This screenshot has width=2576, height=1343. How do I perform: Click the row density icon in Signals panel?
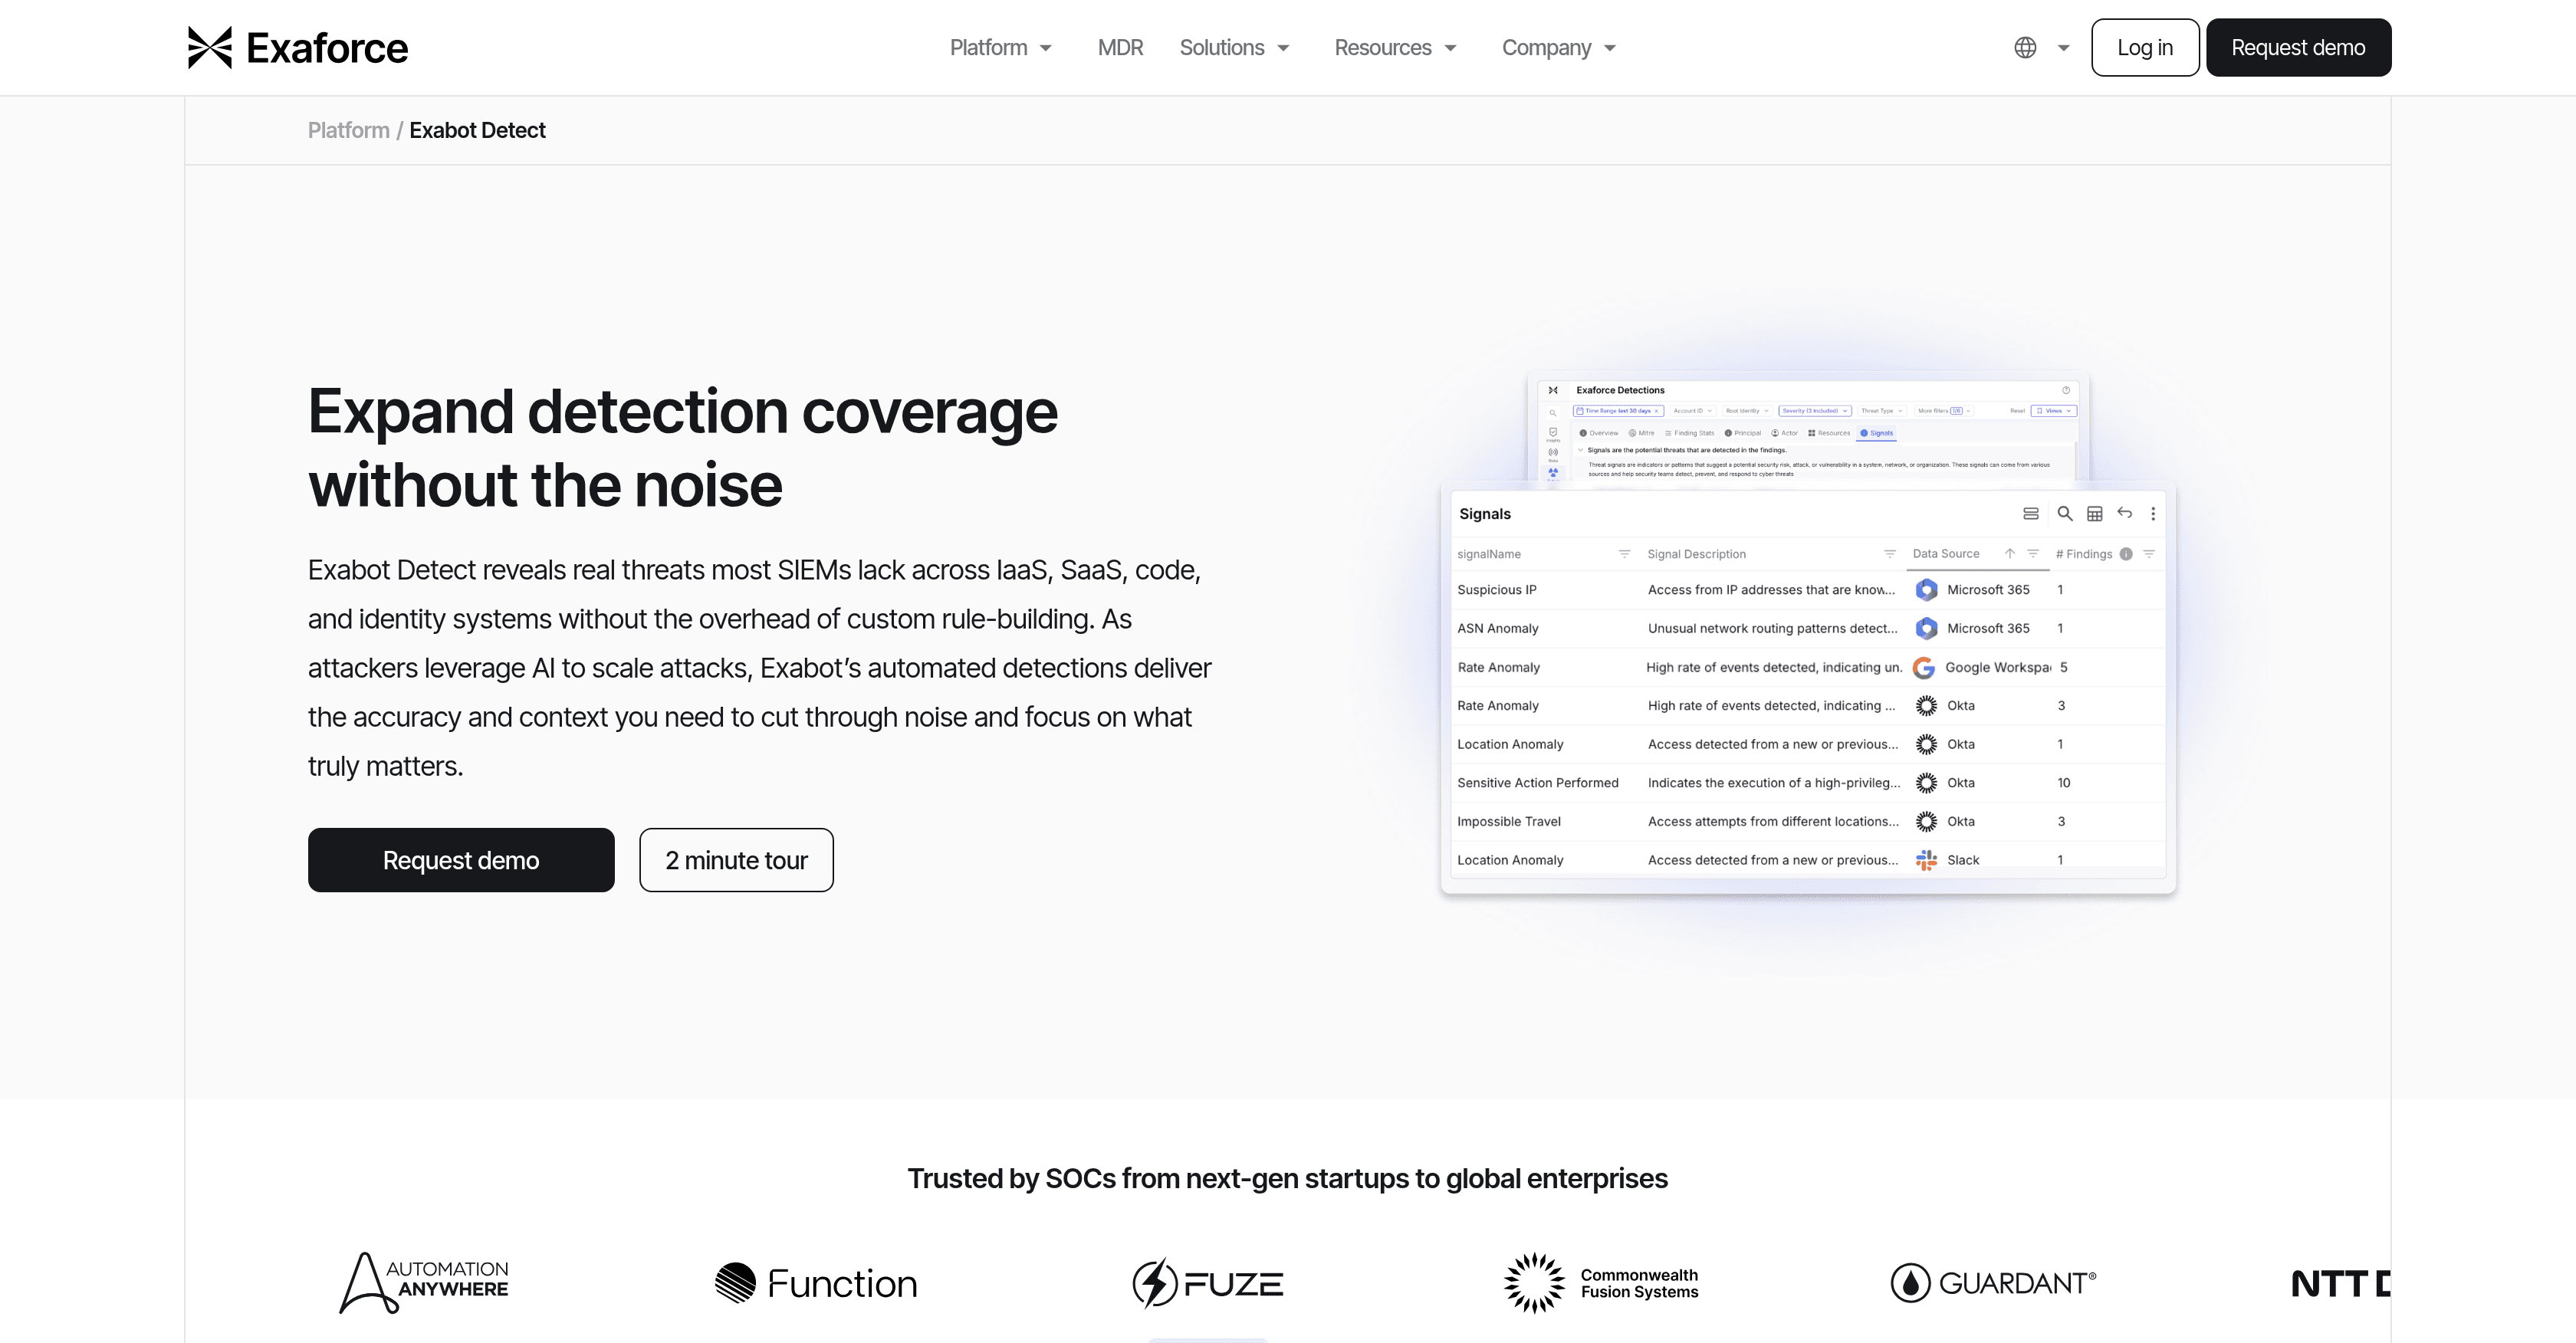pos(2031,514)
